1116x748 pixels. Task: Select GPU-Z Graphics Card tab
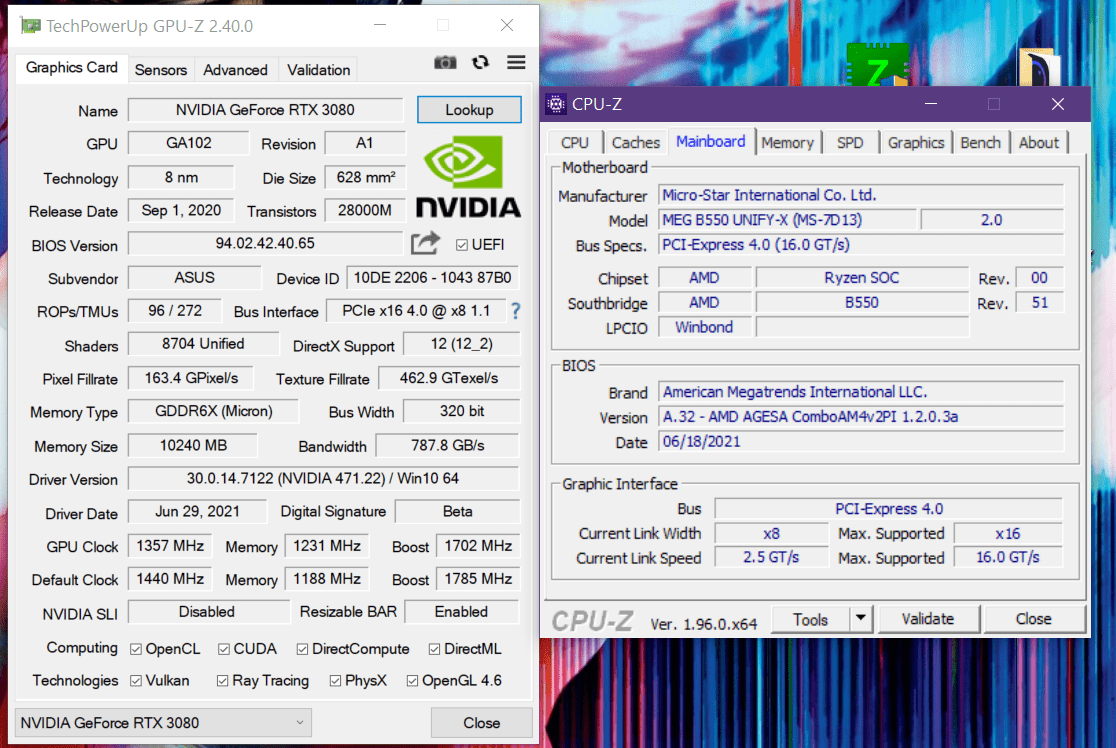click(x=71, y=68)
